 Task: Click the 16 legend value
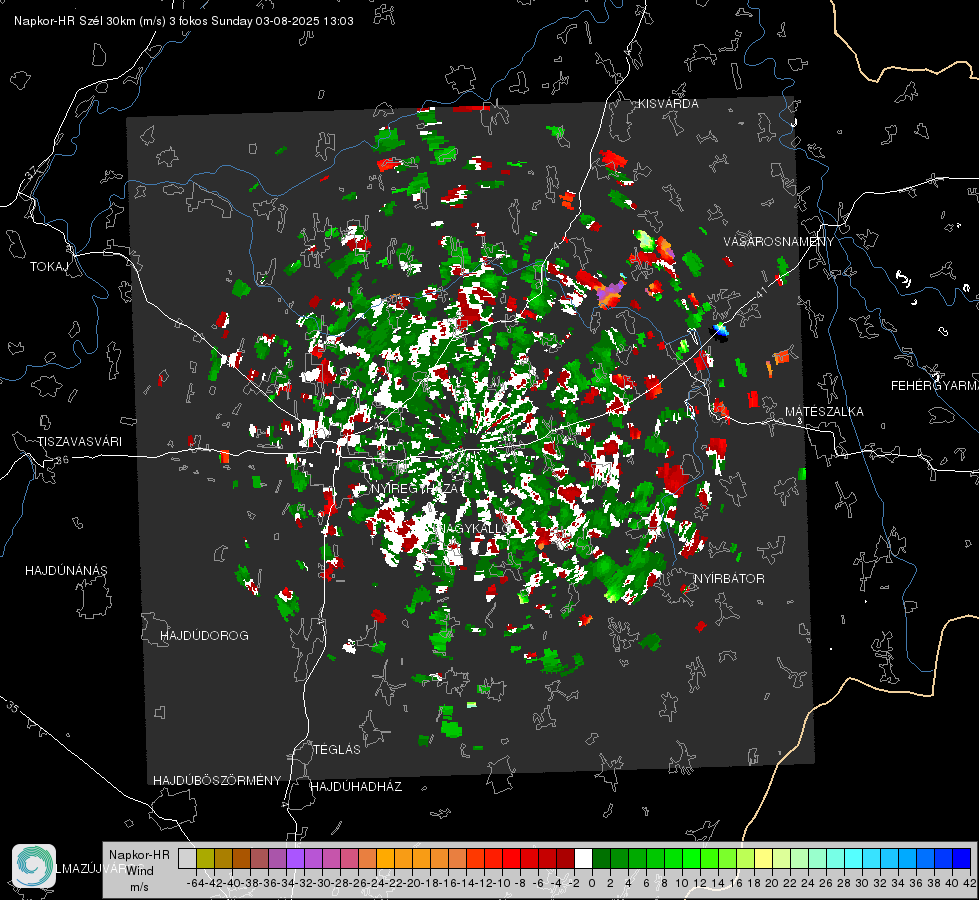pos(735,883)
